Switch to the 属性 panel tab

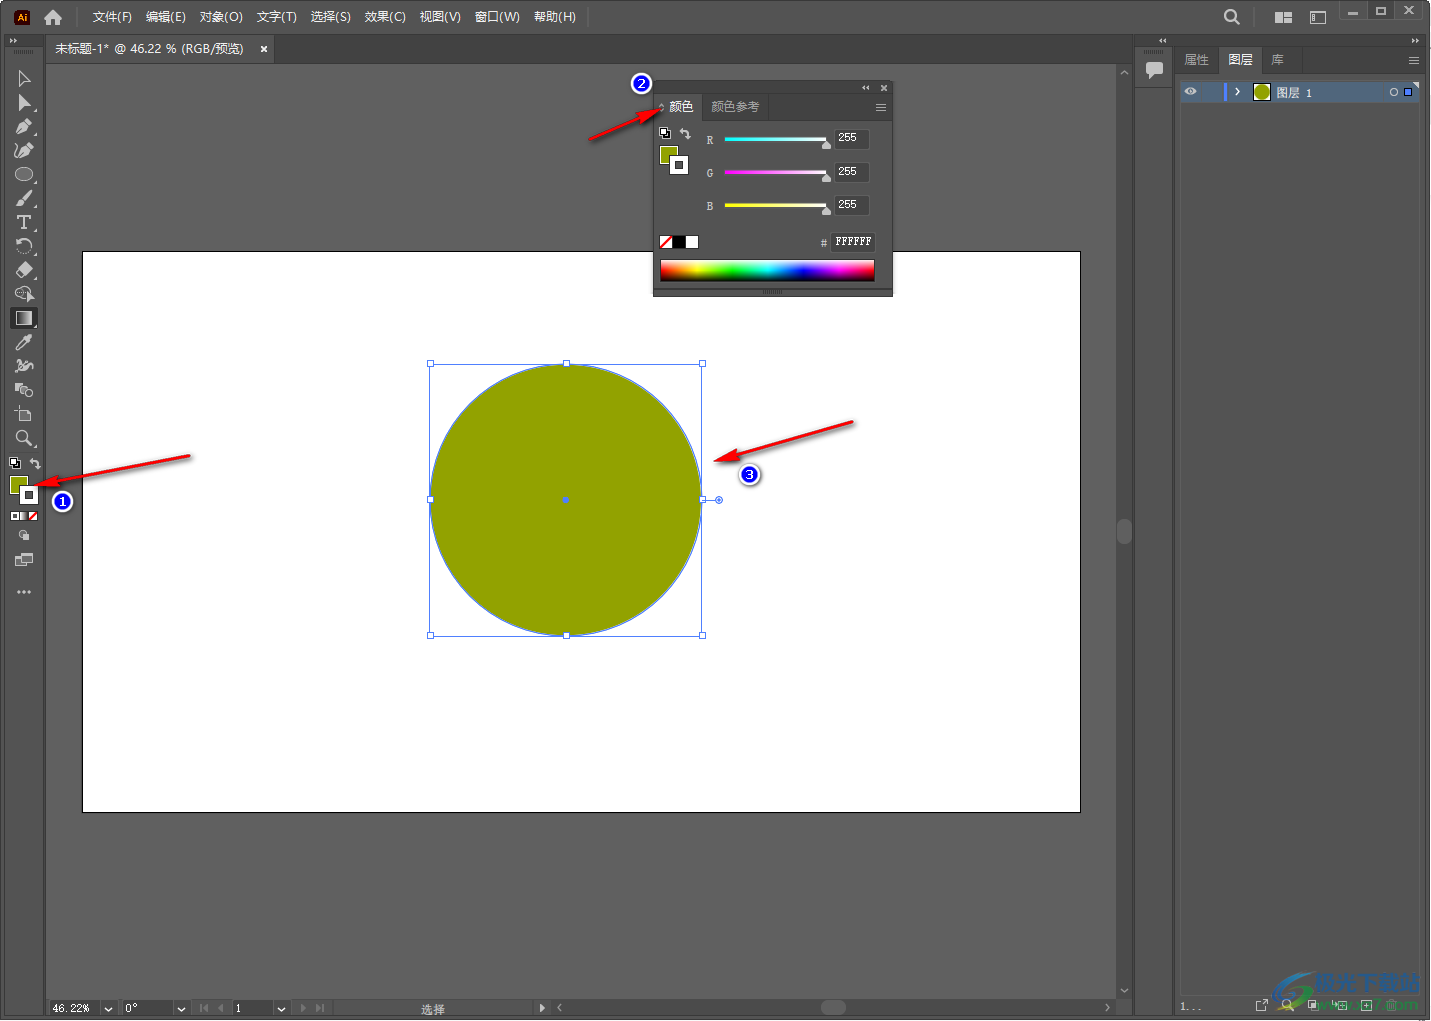(1197, 60)
